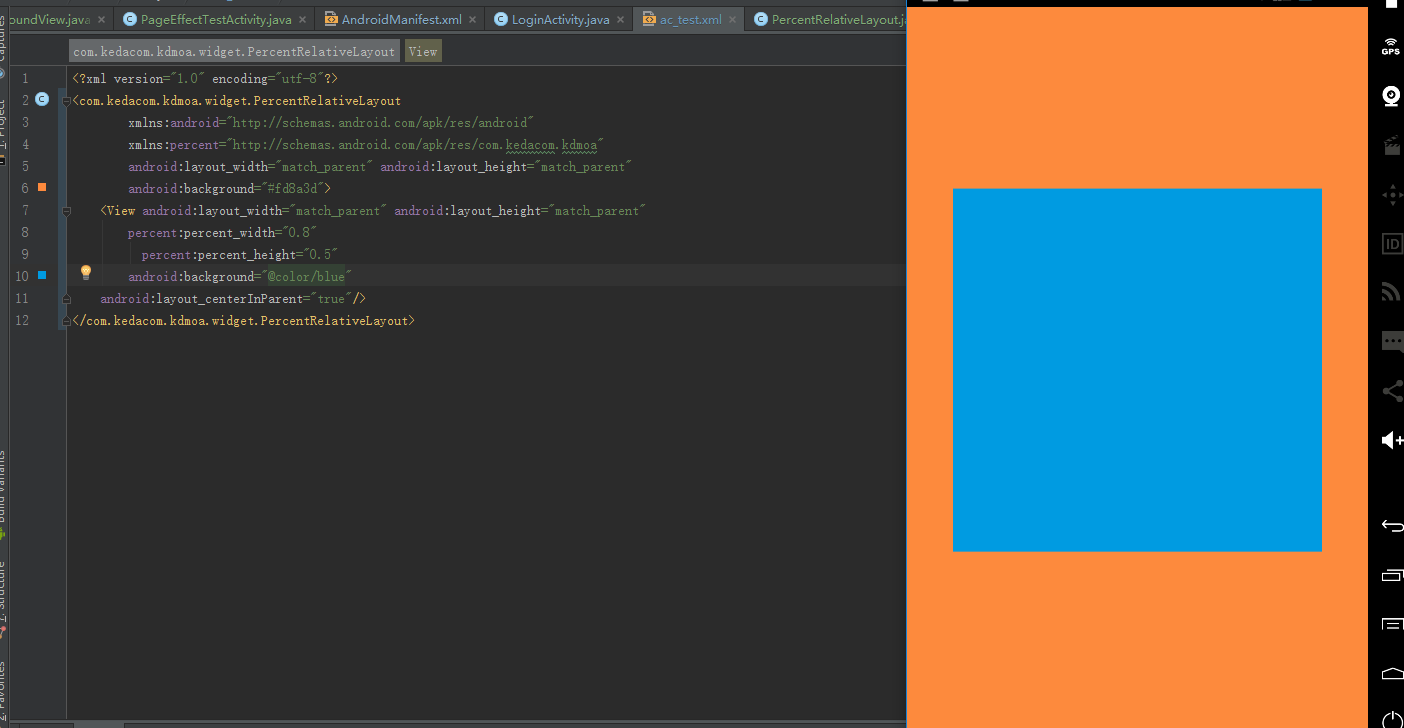Viewport: 1404px width, 728px height.
Task: Open the Project tool window
Action: click(x=3, y=130)
